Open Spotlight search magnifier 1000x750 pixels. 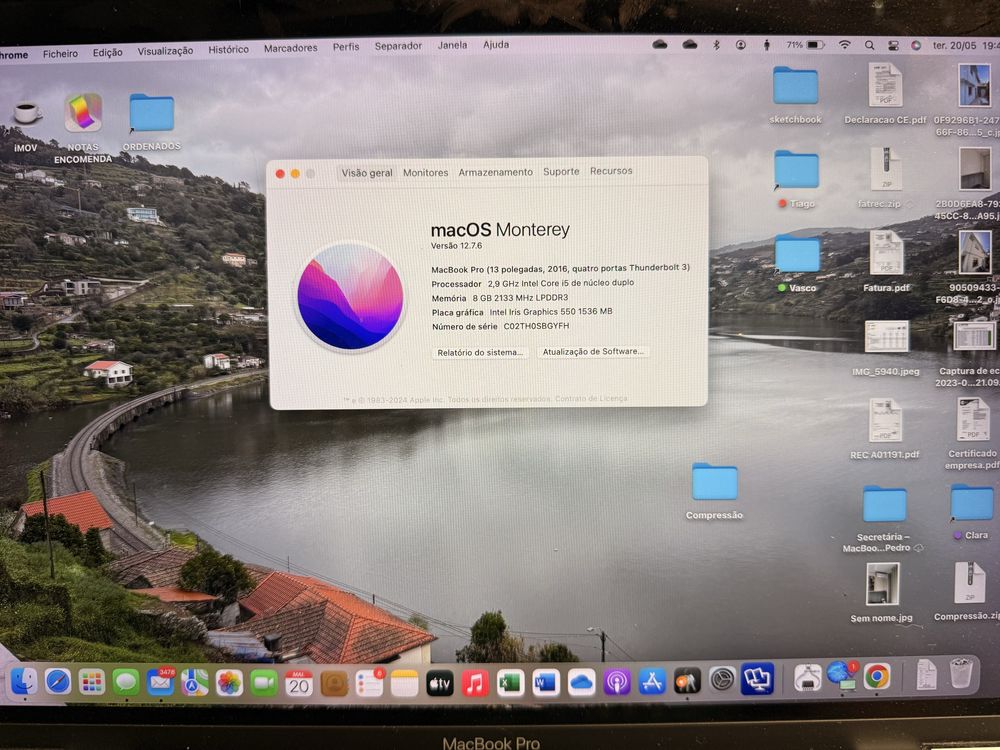click(x=869, y=45)
